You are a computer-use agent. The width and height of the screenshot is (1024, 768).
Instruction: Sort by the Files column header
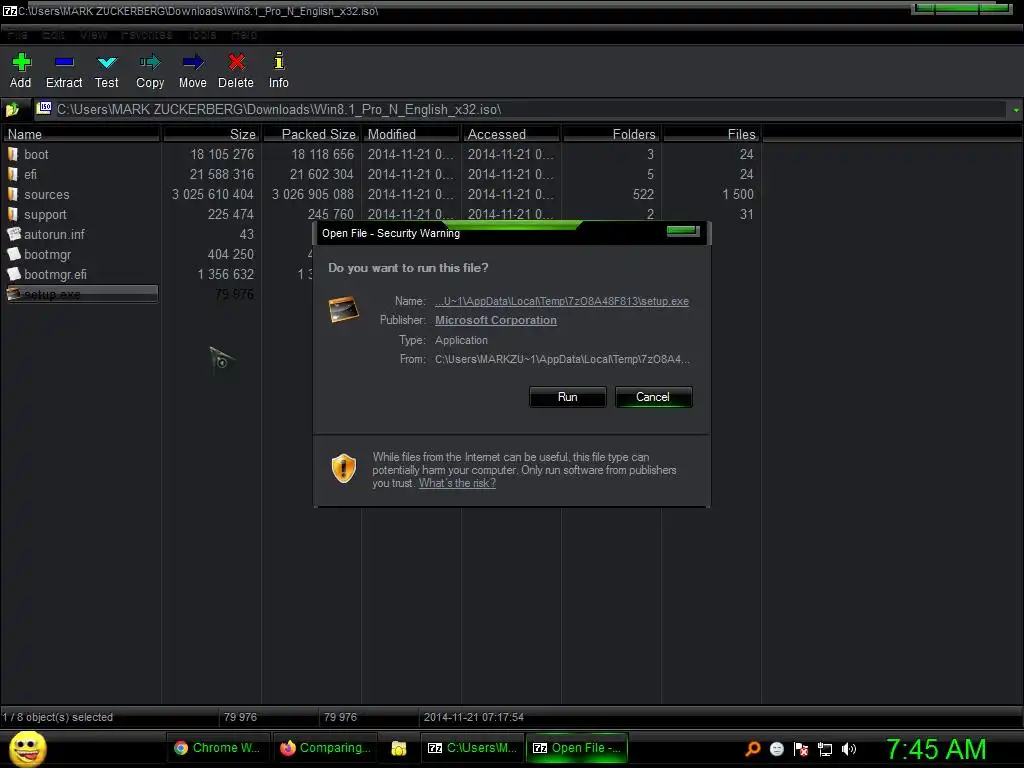coord(711,134)
